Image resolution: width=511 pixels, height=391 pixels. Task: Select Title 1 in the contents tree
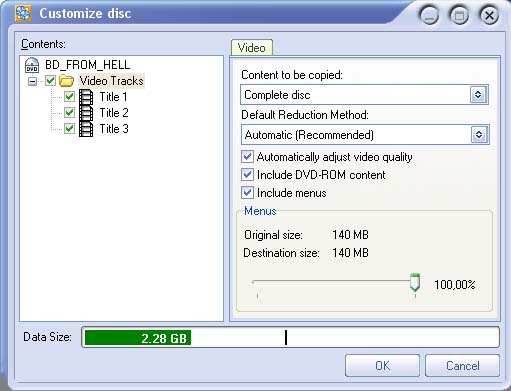pos(113,97)
